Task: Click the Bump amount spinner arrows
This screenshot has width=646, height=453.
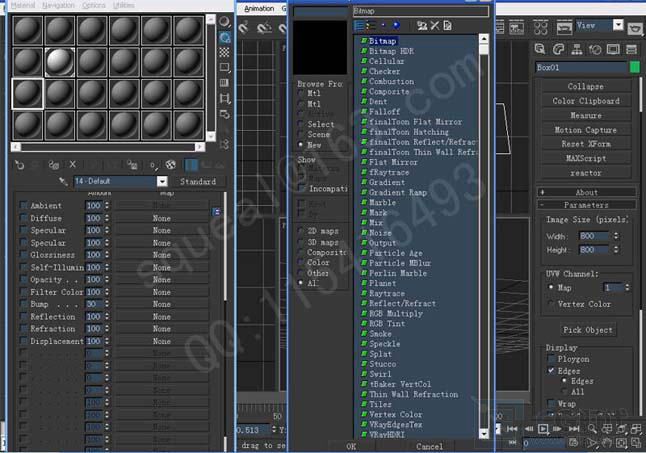Action: 107,304
